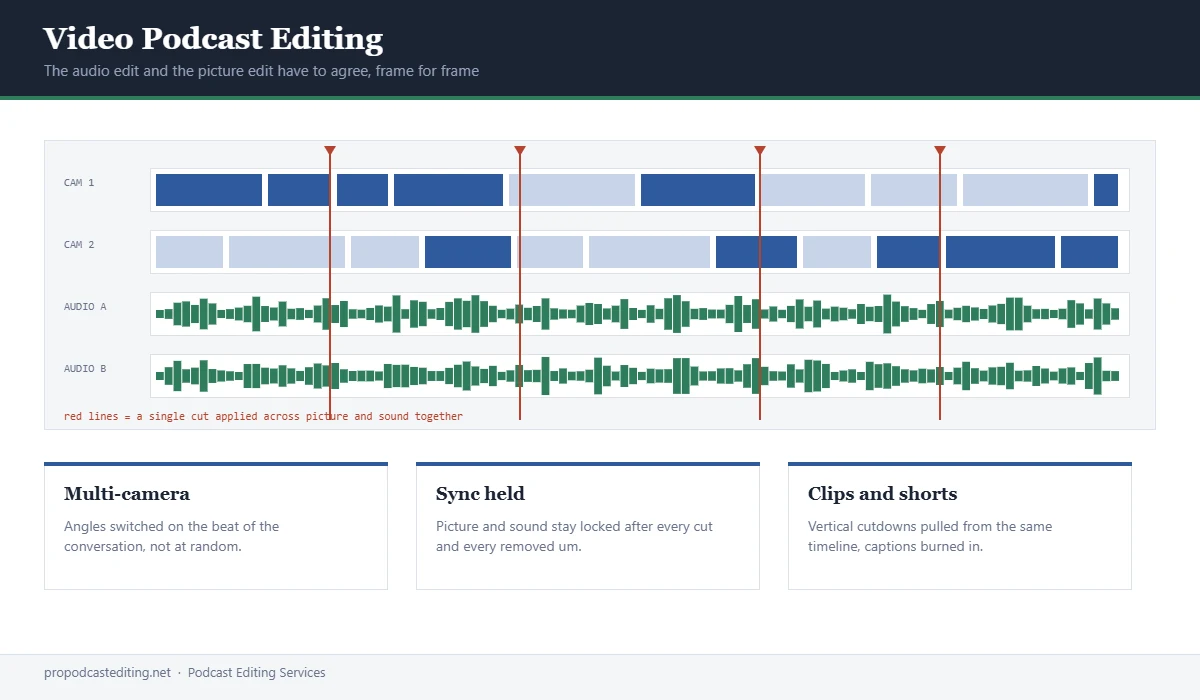1200x700 pixels.
Task: Select the first light clip in CAM 2 track
Action: click(189, 252)
